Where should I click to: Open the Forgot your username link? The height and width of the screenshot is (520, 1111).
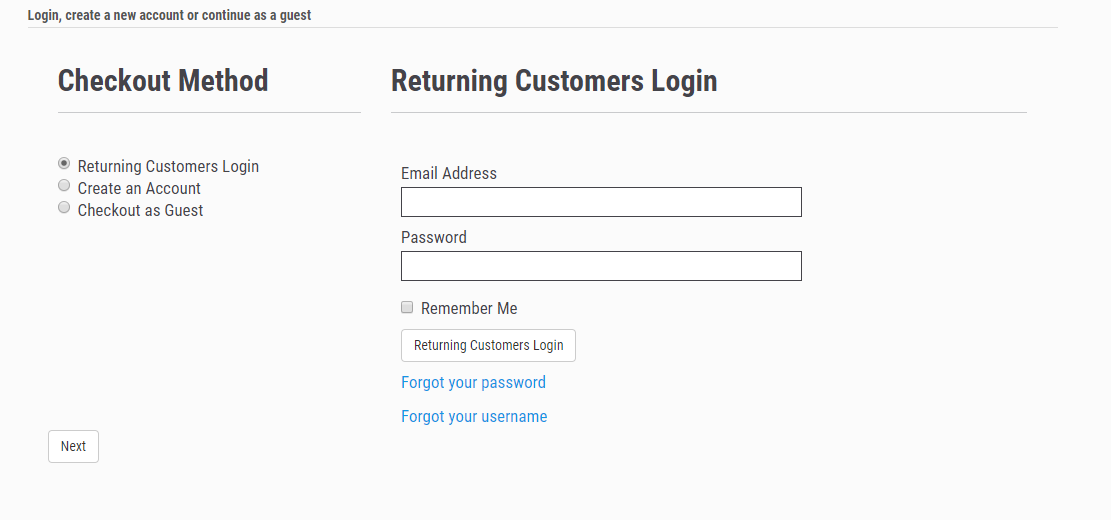[x=474, y=416]
